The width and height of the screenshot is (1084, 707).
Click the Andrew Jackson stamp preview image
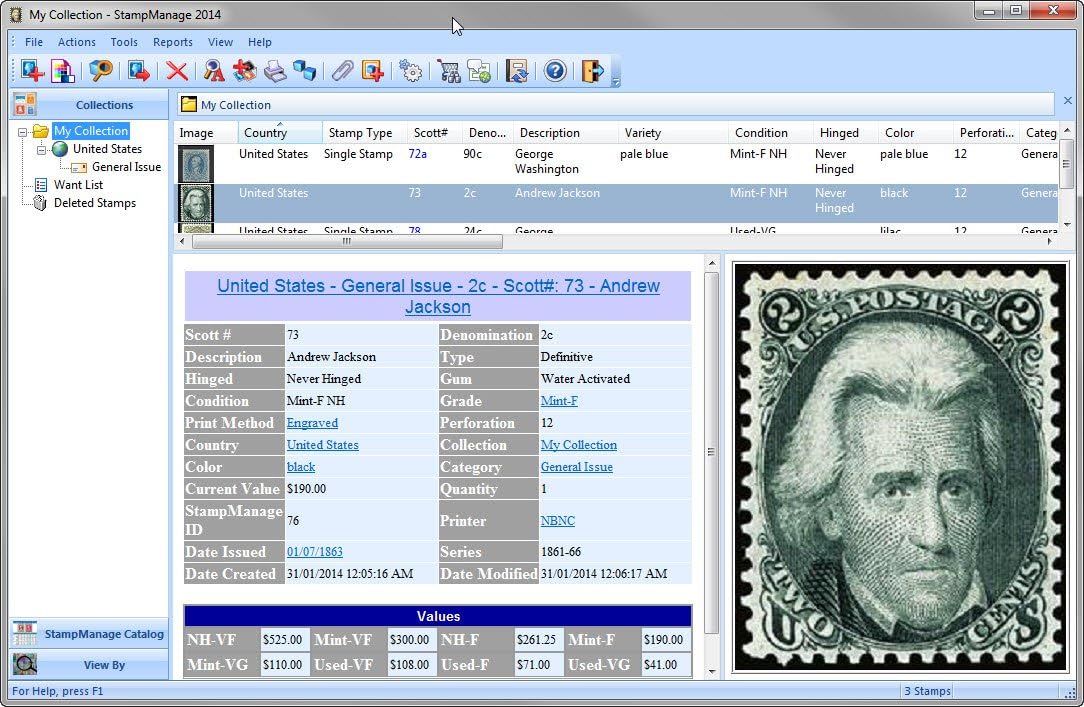coord(895,465)
